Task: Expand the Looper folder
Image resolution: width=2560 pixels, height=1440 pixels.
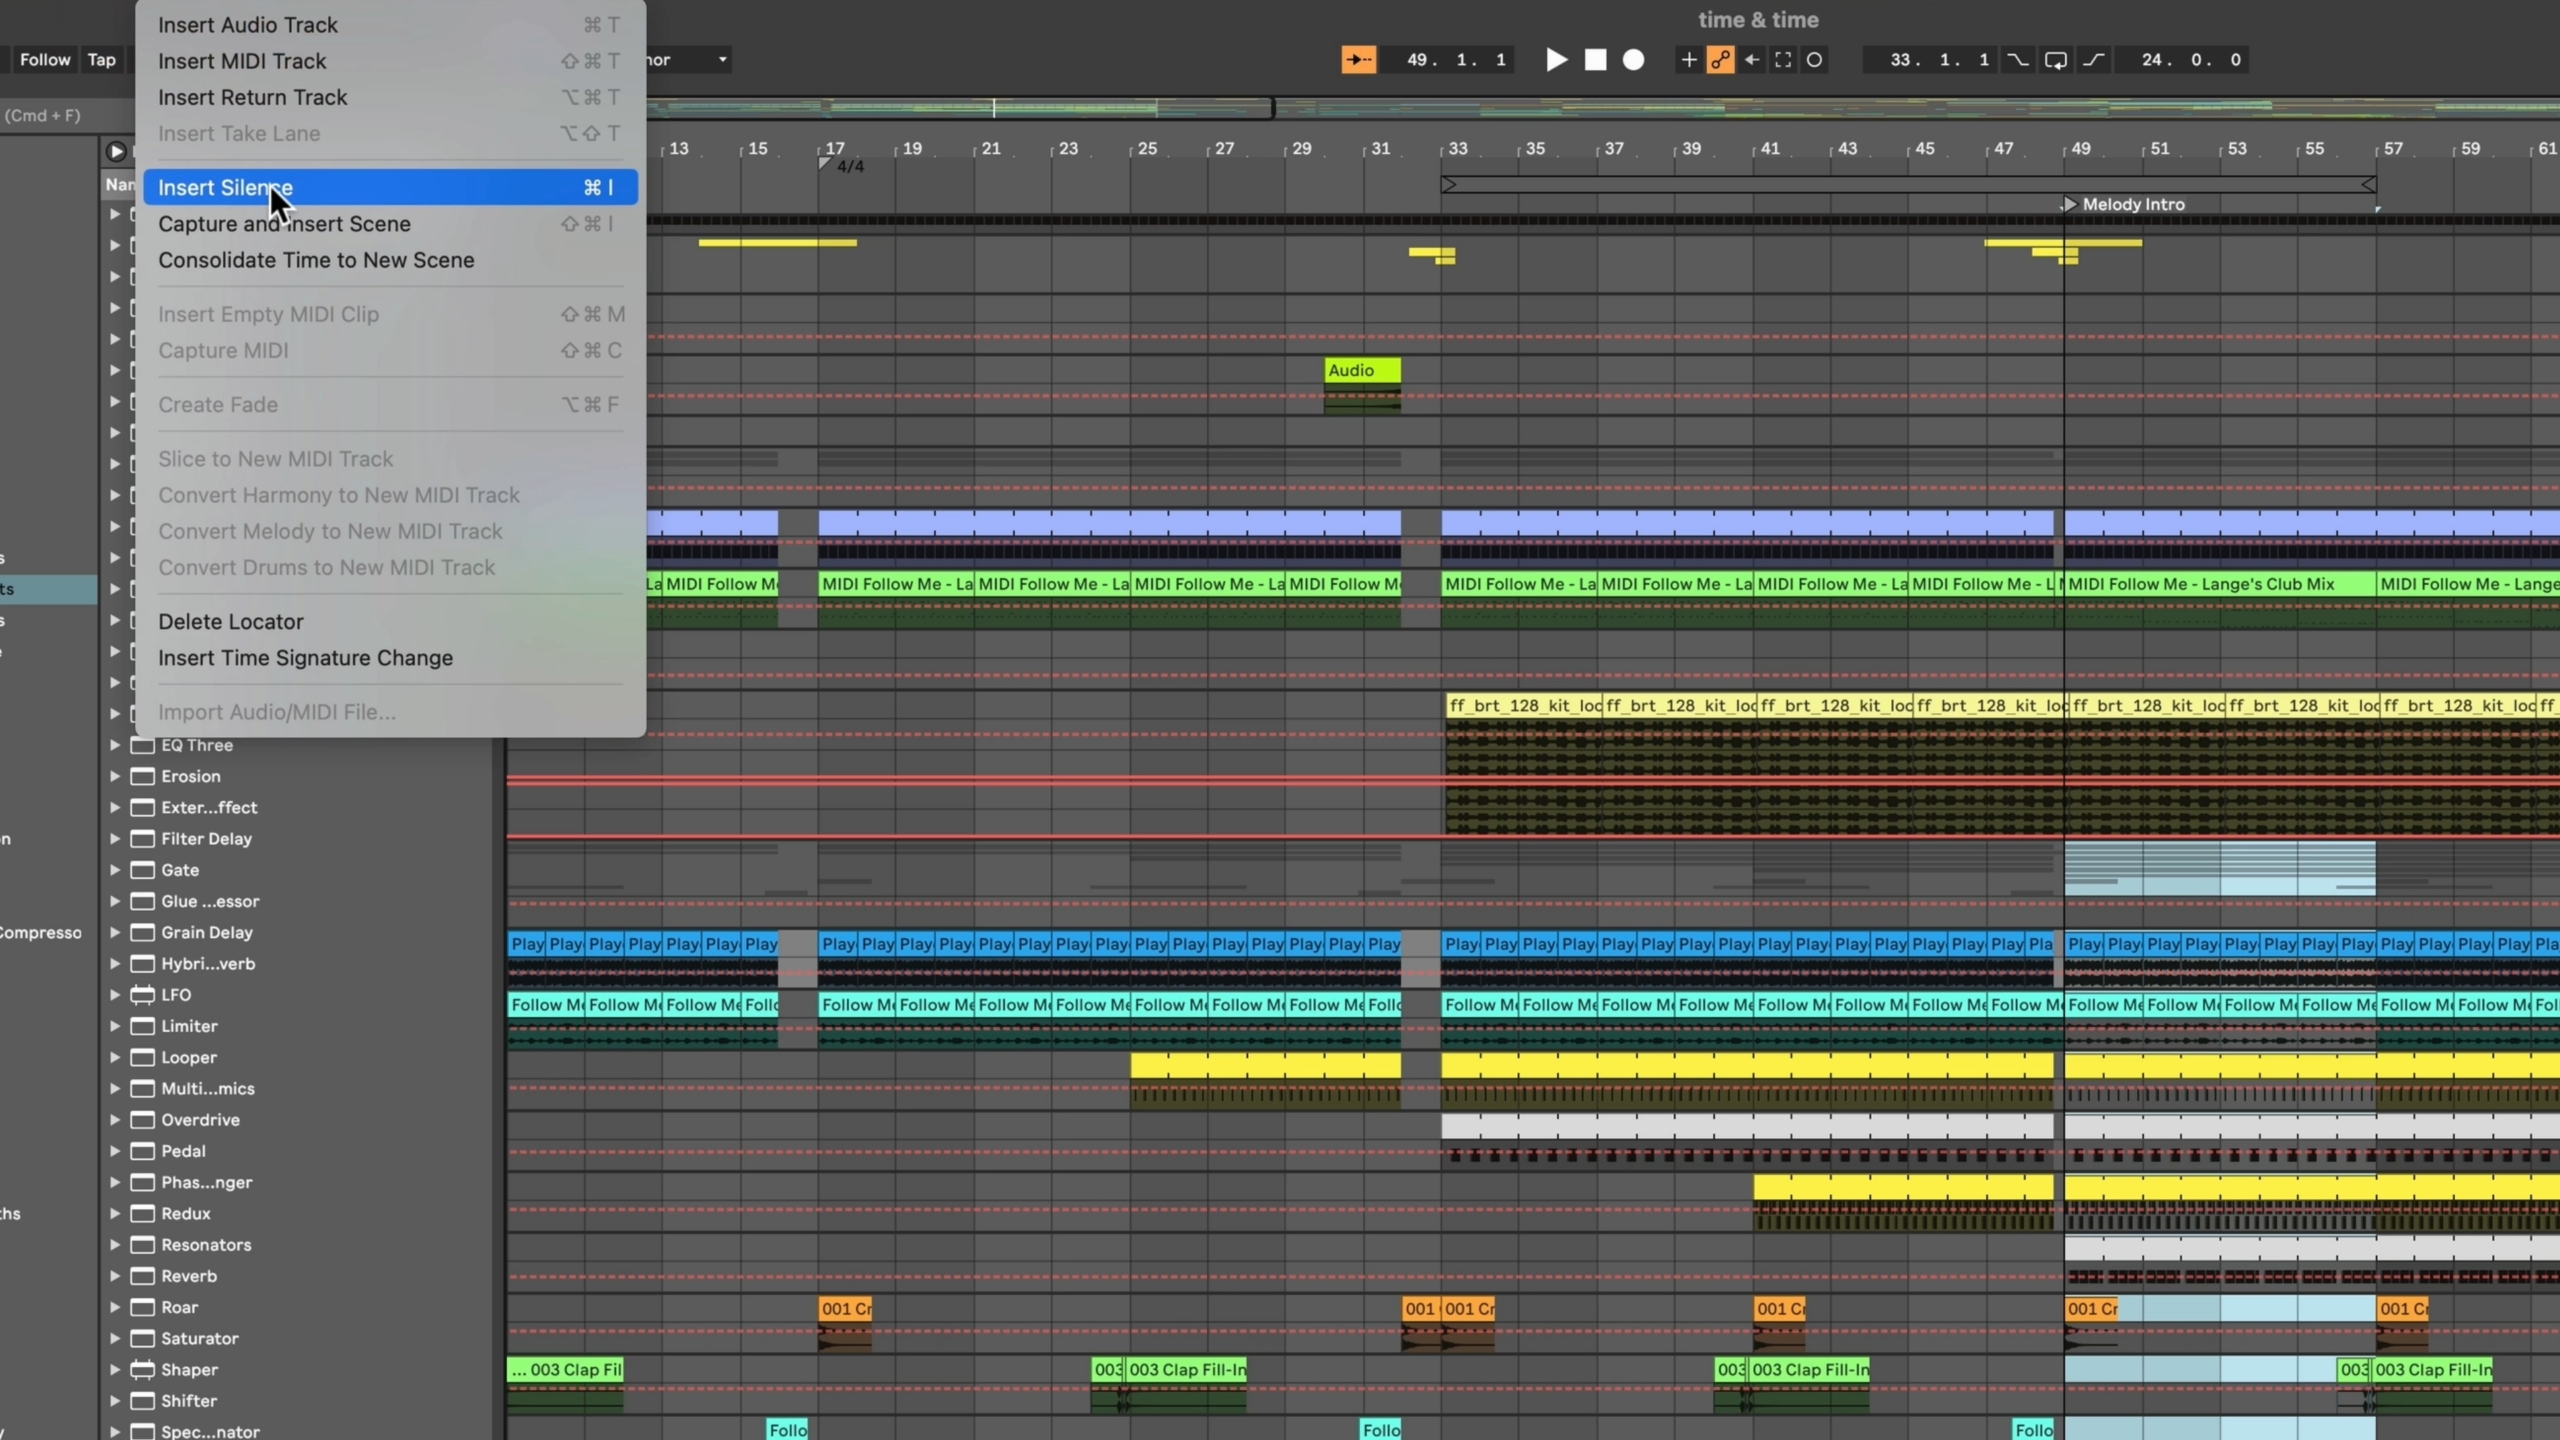Action: coord(115,1057)
